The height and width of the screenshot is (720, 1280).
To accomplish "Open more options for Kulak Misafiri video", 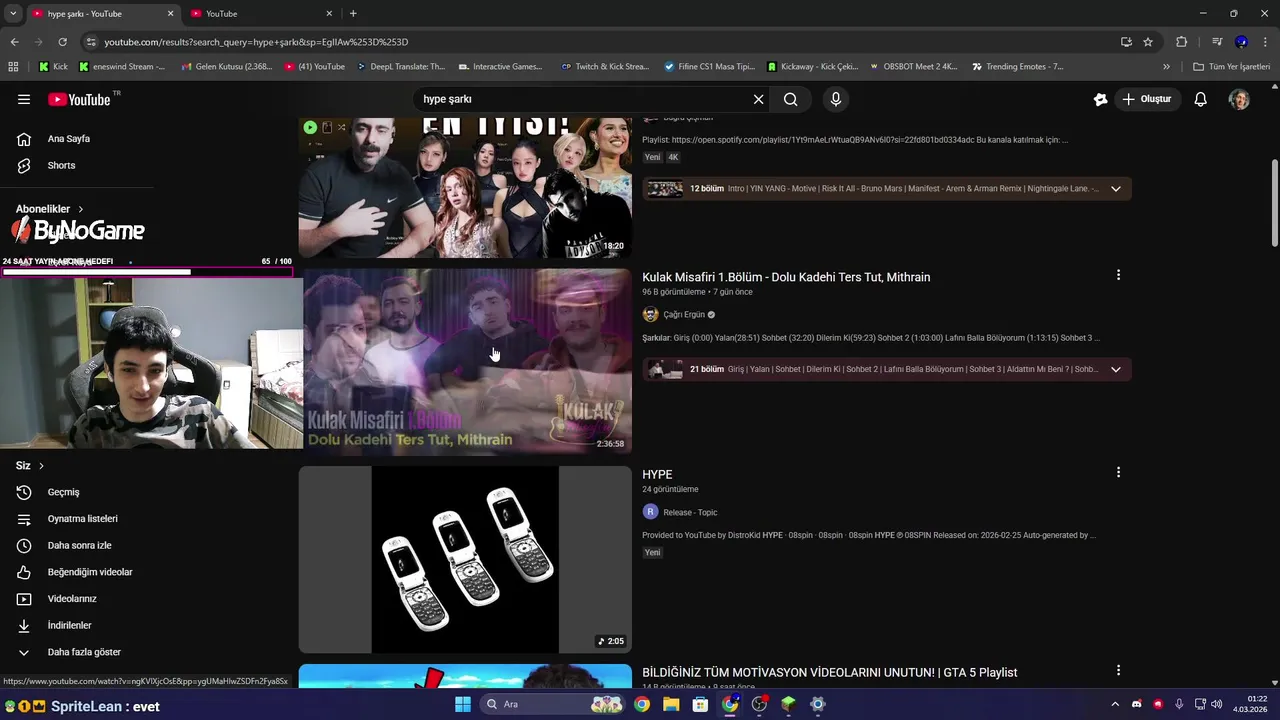I will (1118, 275).
